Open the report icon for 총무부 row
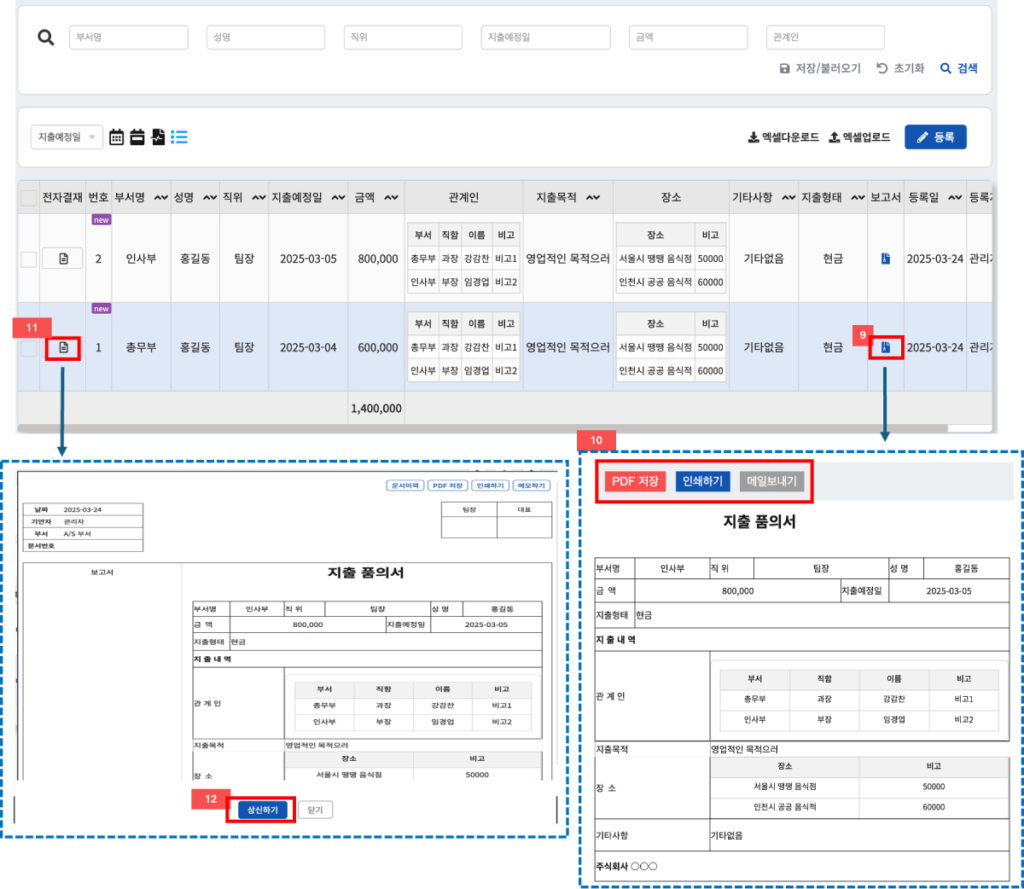The image size is (1024, 889). click(885, 348)
